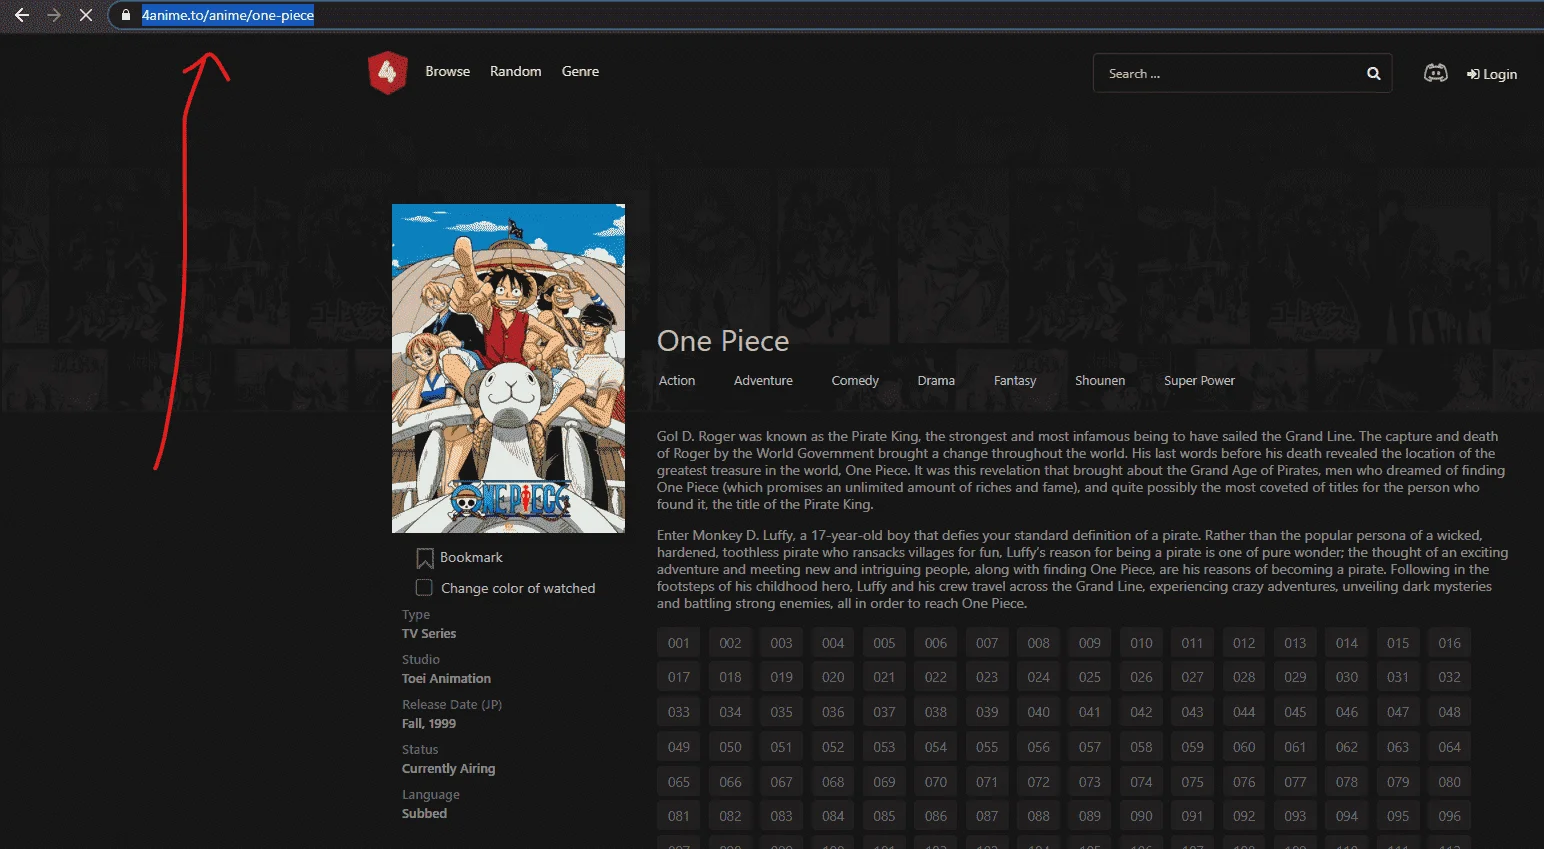The image size is (1544, 849).
Task: Open episode 032
Action: (x=1449, y=677)
